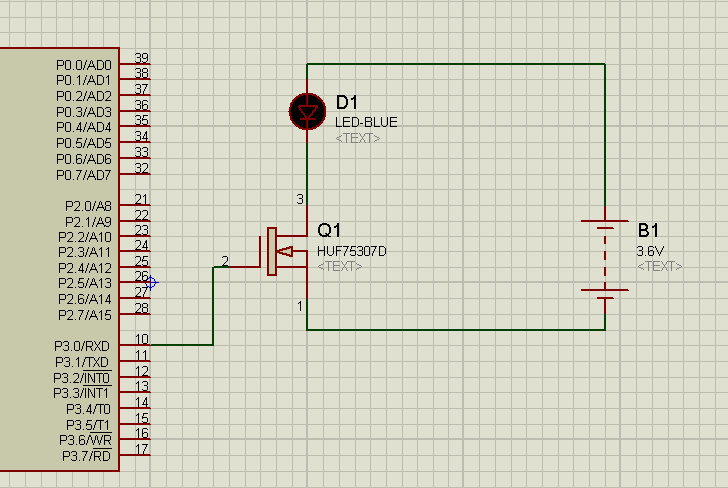Select the 3.6V battery value text
728x488 pixels.
tap(650, 250)
